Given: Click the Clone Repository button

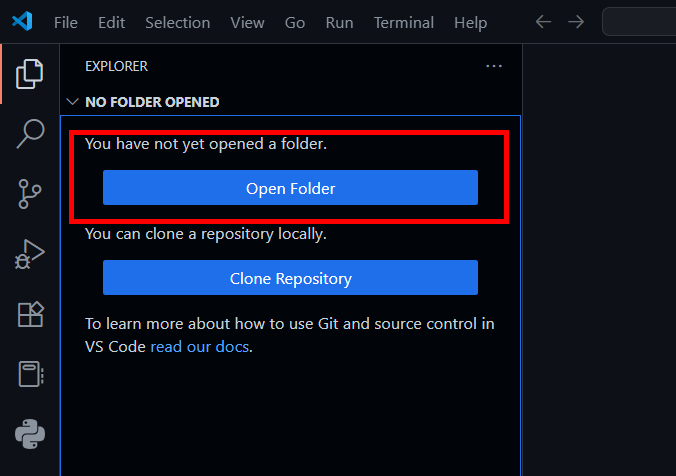Looking at the screenshot, I should [x=290, y=278].
